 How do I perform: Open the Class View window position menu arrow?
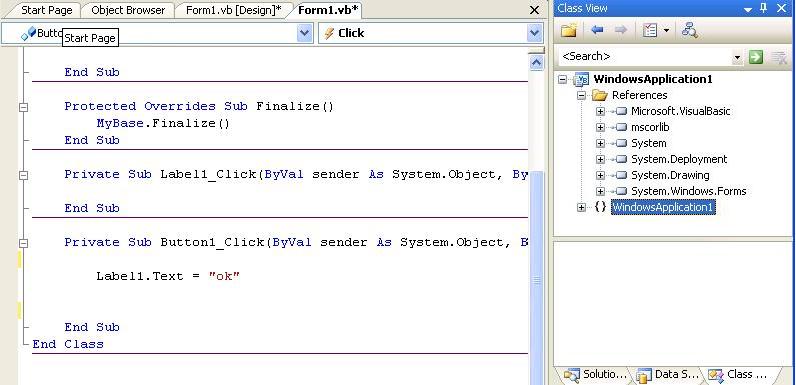pos(747,9)
